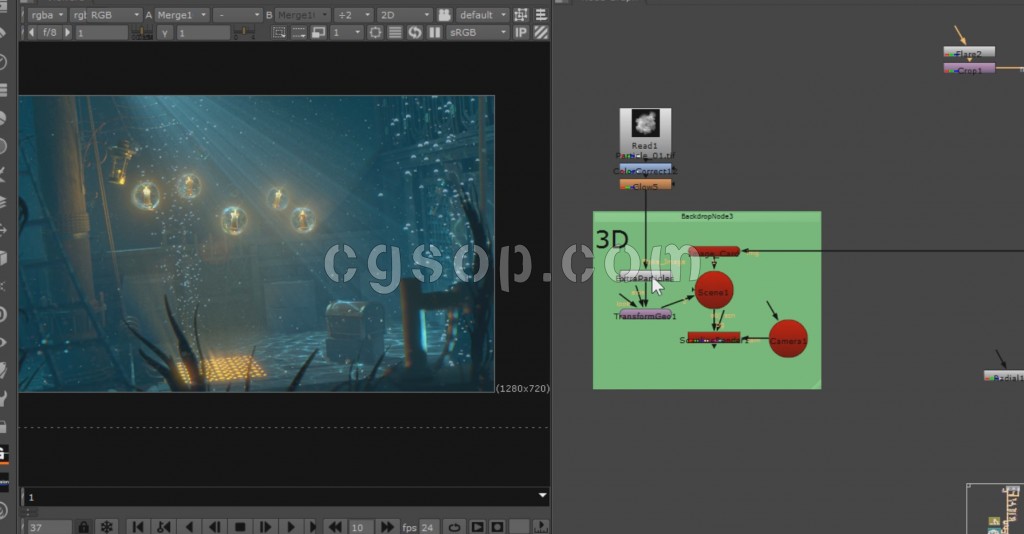Open the 2D view mode dropdown
Viewport: 1024px width, 534px height.
tap(404, 14)
